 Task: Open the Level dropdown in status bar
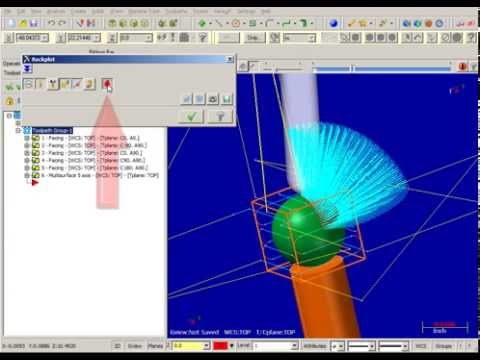click(x=294, y=346)
